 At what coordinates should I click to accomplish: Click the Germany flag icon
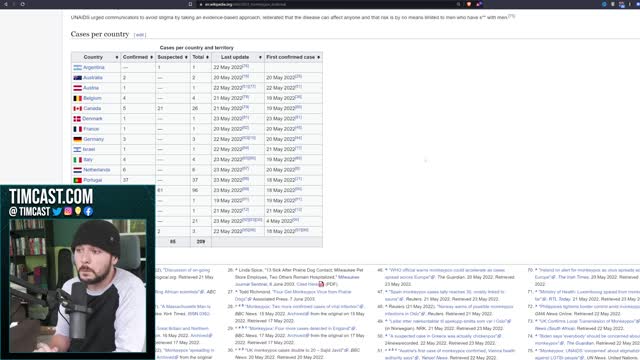[78, 139]
